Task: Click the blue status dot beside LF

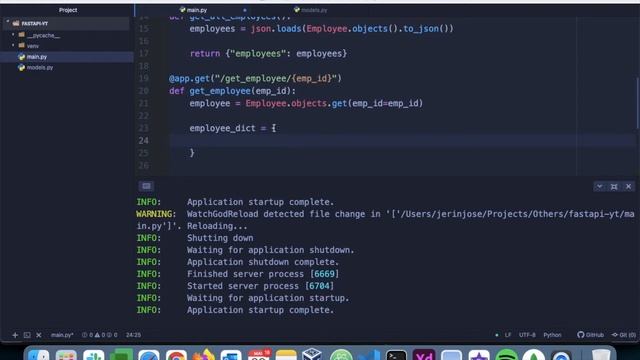Action: pyautogui.click(x=497, y=335)
